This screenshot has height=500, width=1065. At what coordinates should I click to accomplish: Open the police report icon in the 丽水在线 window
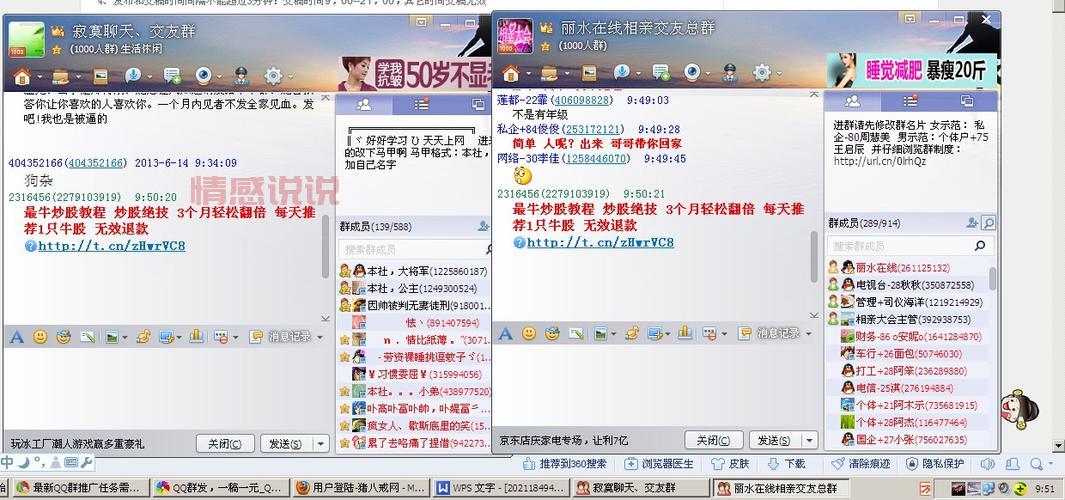[728, 72]
